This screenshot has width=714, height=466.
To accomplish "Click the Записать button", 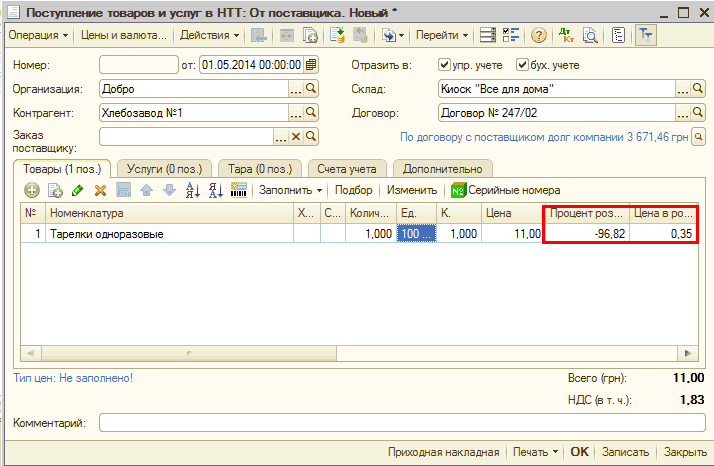I will pyautogui.click(x=625, y=452).
